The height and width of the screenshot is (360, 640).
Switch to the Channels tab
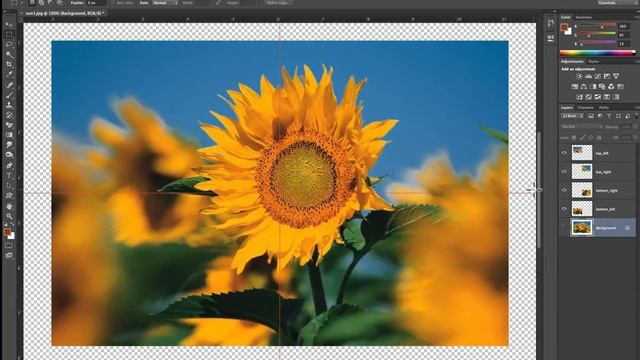click(585, 107)
